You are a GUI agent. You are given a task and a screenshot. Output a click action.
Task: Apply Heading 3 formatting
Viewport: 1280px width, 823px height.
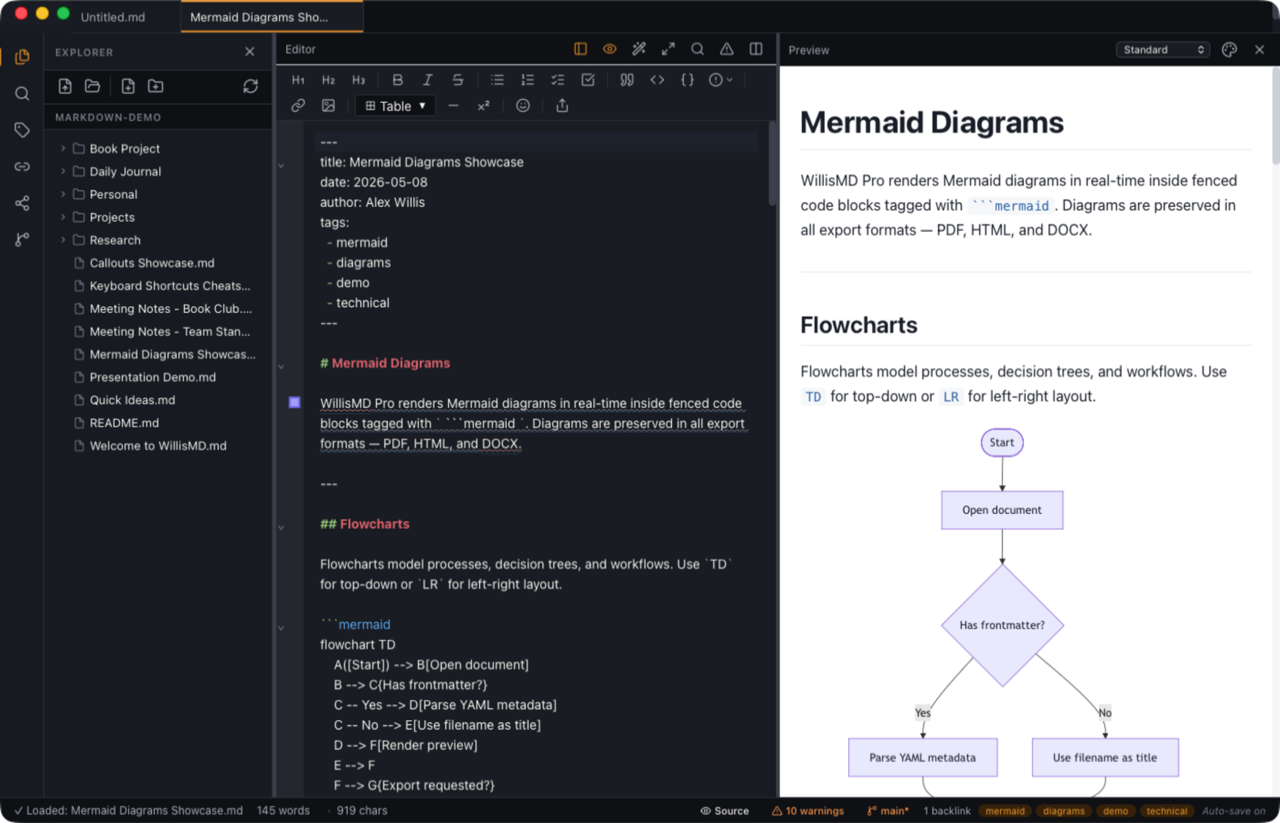coord(358,80)
